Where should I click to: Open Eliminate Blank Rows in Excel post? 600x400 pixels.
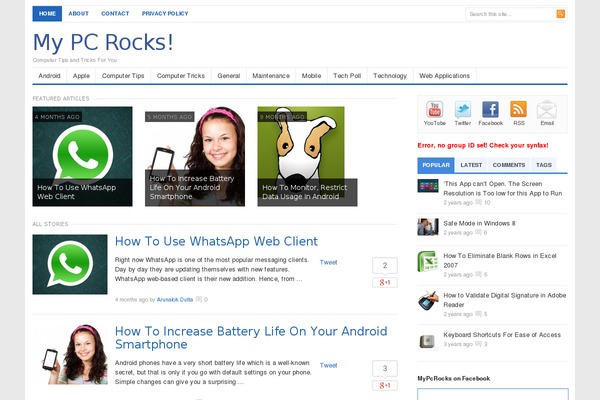click(x=500, y=260)
